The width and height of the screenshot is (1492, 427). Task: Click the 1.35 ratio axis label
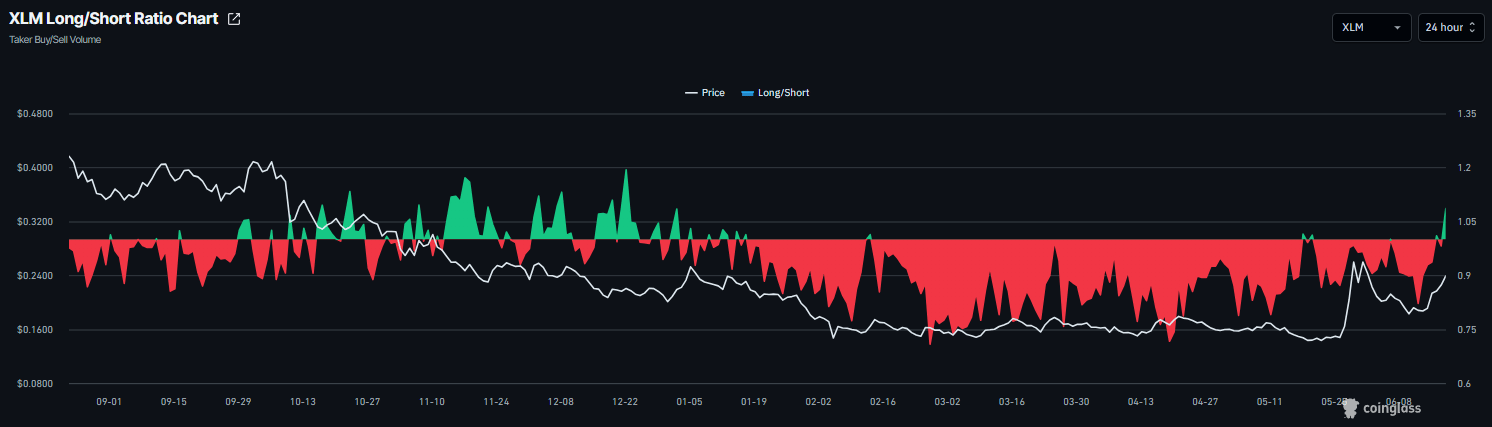[x=1467, y=114]
